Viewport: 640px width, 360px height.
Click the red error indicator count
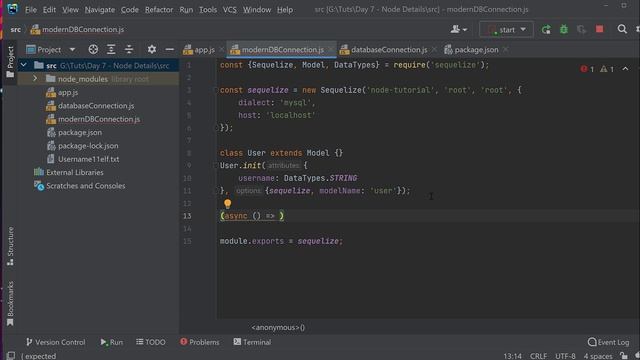coord(587,69)
